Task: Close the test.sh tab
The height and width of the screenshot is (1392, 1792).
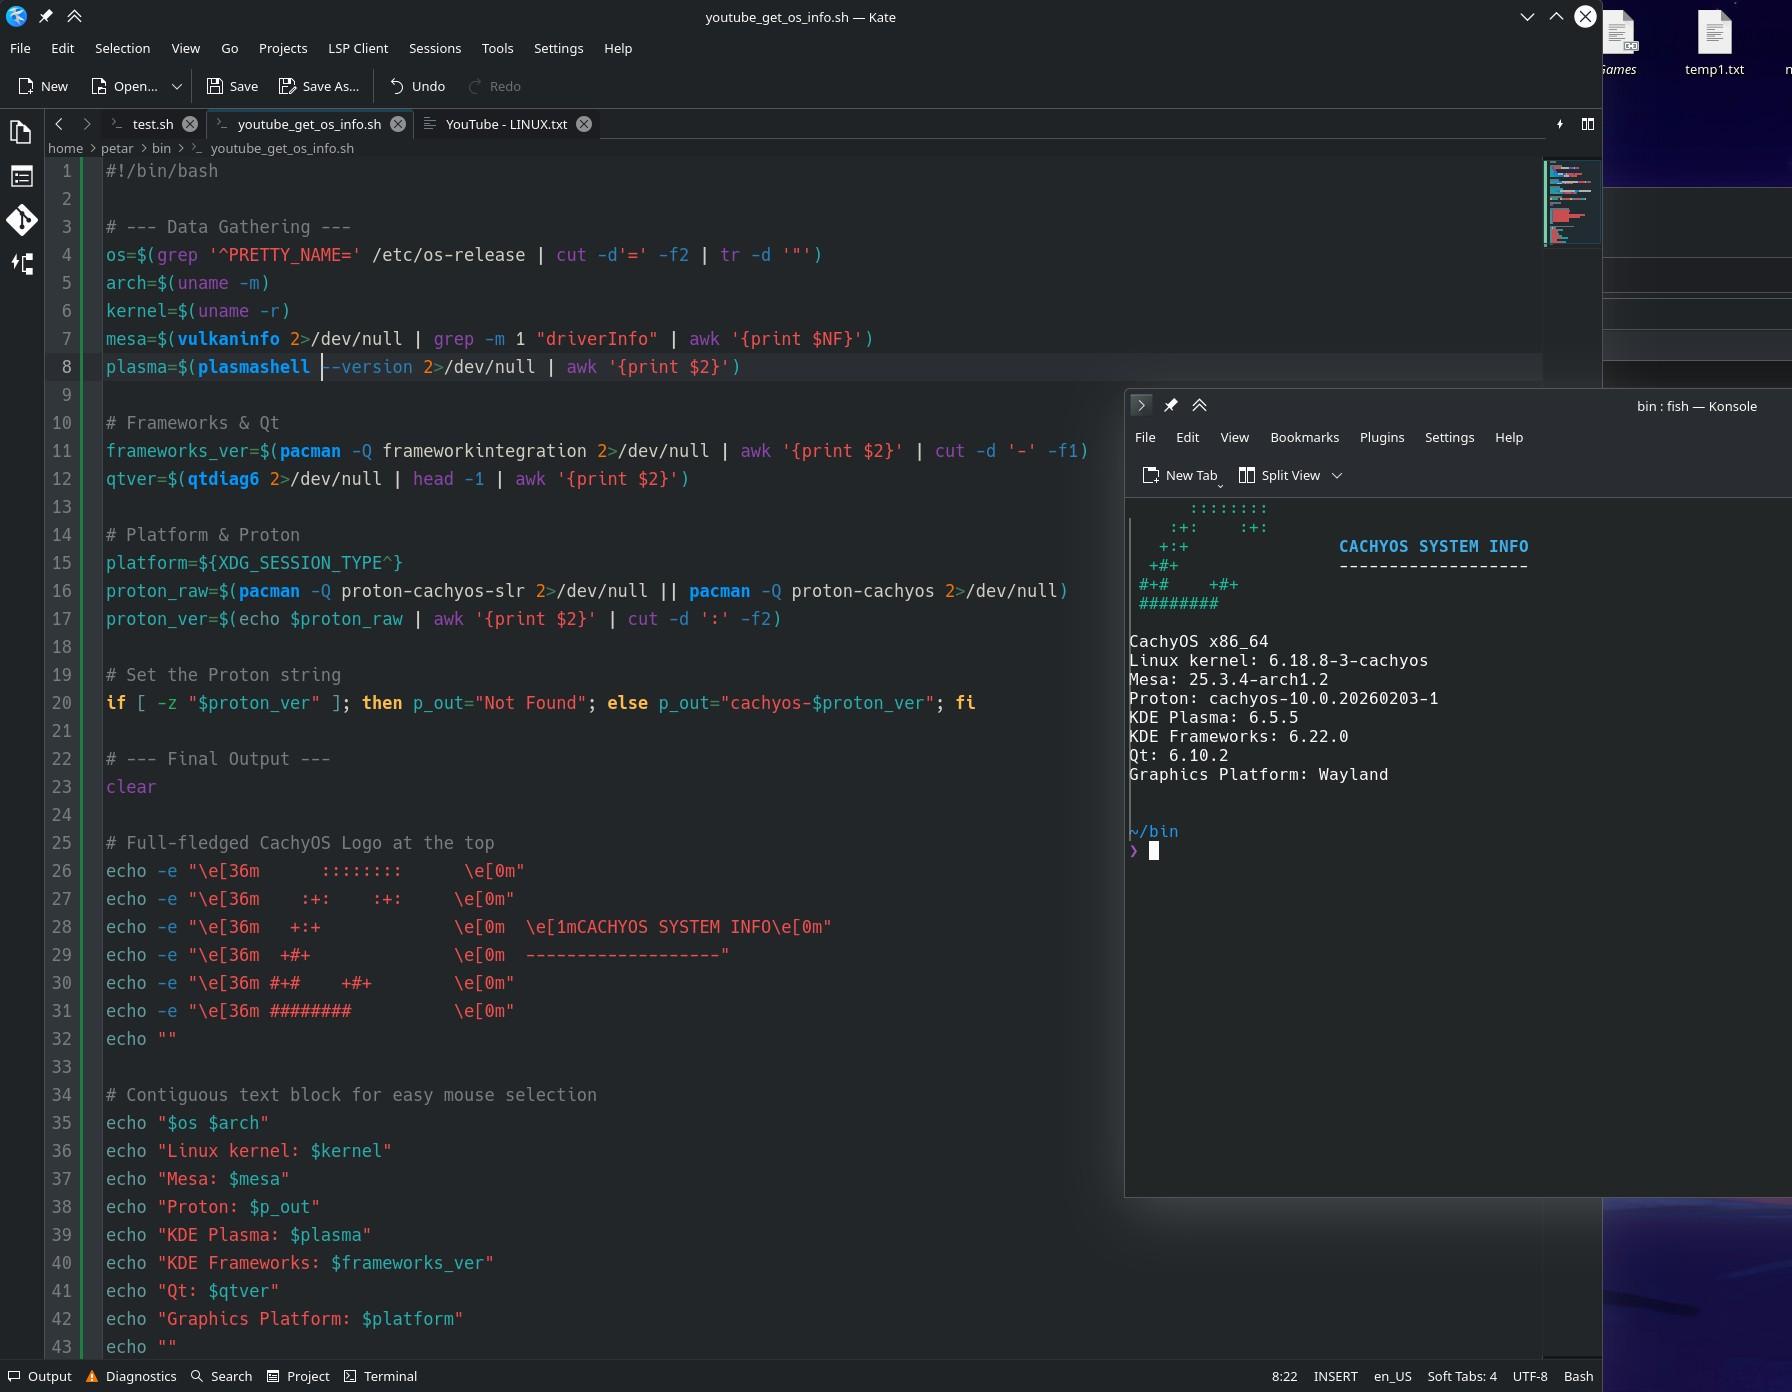Action: click(x=189, y=124)
